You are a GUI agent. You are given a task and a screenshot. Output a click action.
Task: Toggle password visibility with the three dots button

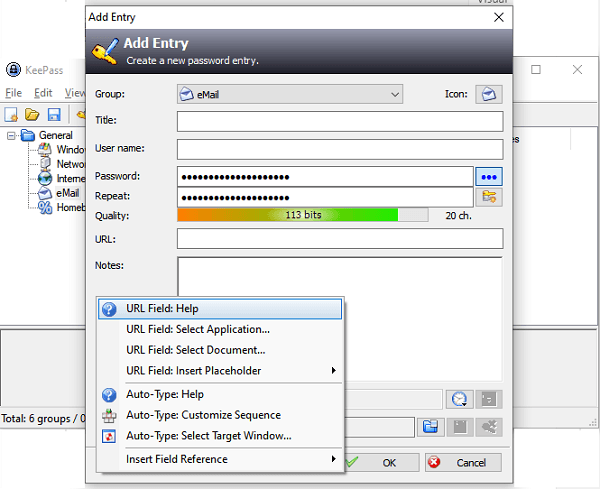click(x=489, y=177)
